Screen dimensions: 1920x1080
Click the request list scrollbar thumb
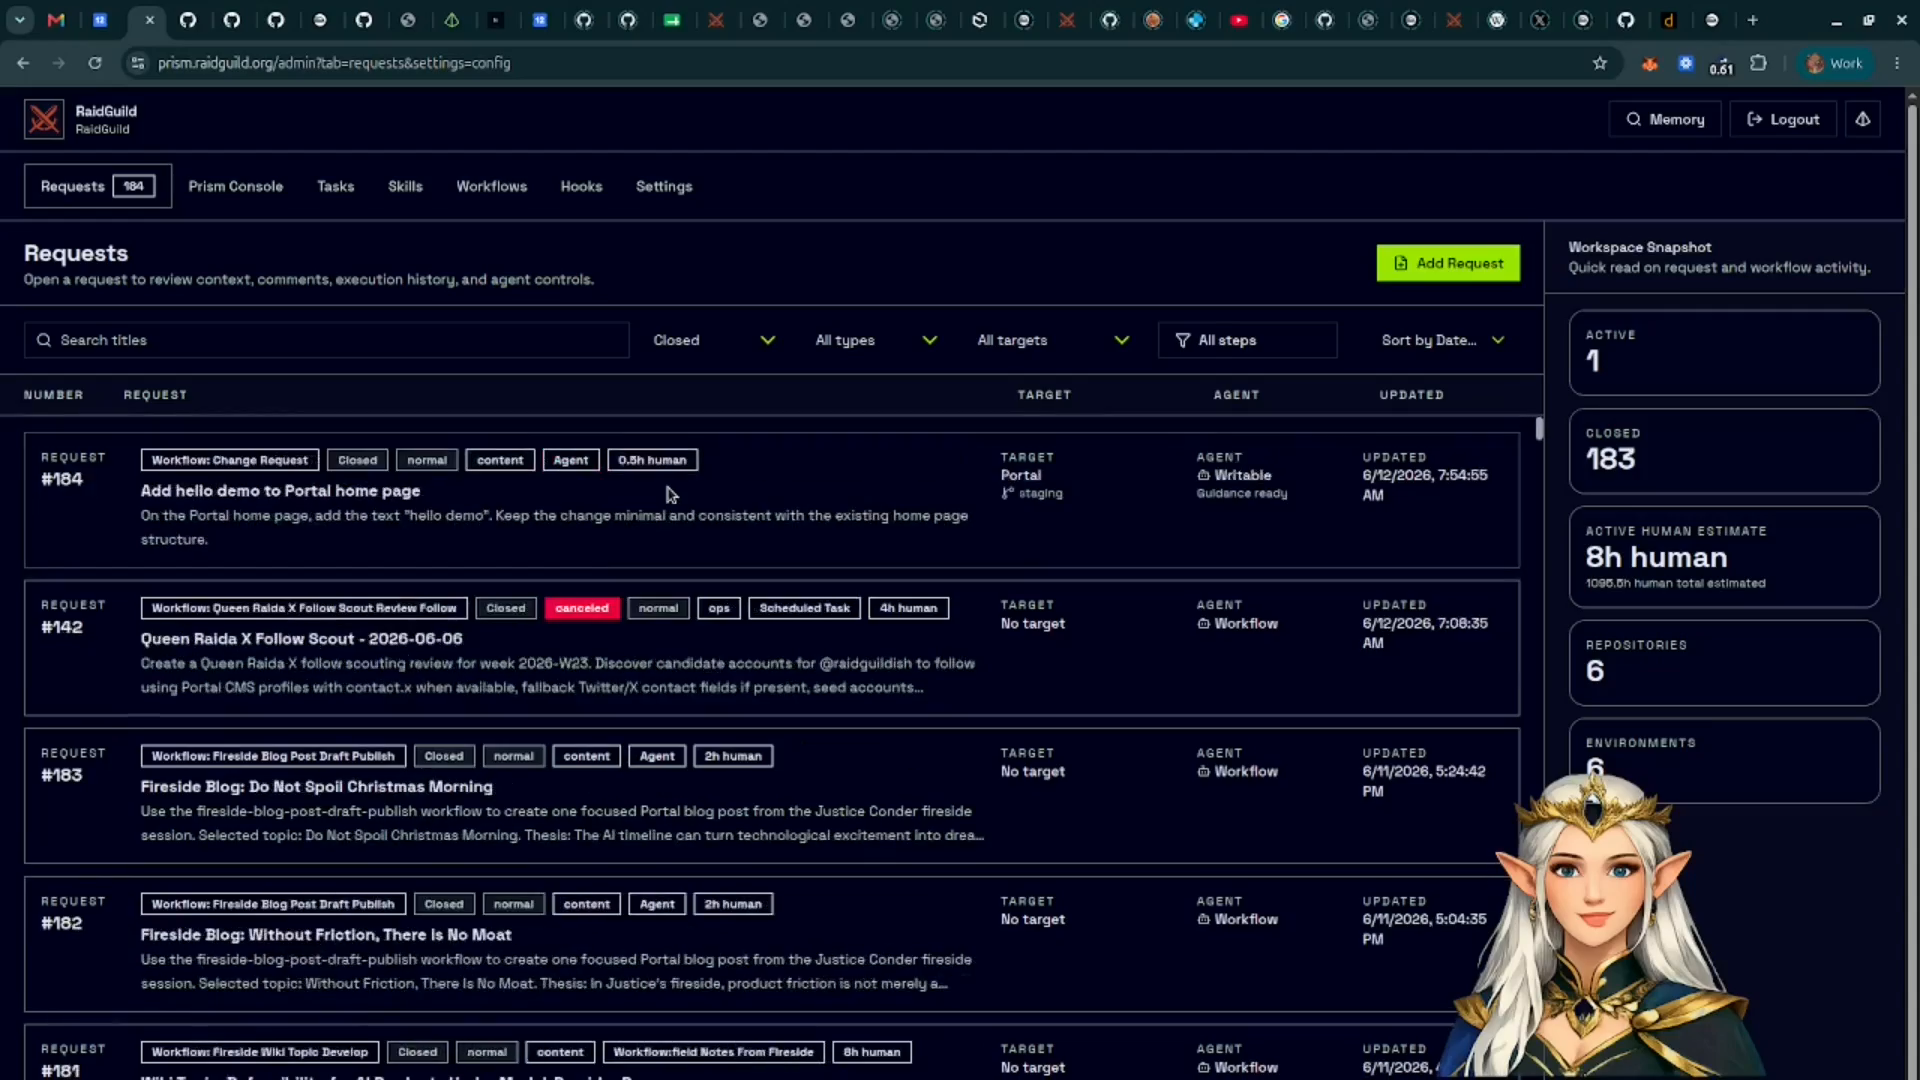pyautogui.click(x=1538, y=428)
